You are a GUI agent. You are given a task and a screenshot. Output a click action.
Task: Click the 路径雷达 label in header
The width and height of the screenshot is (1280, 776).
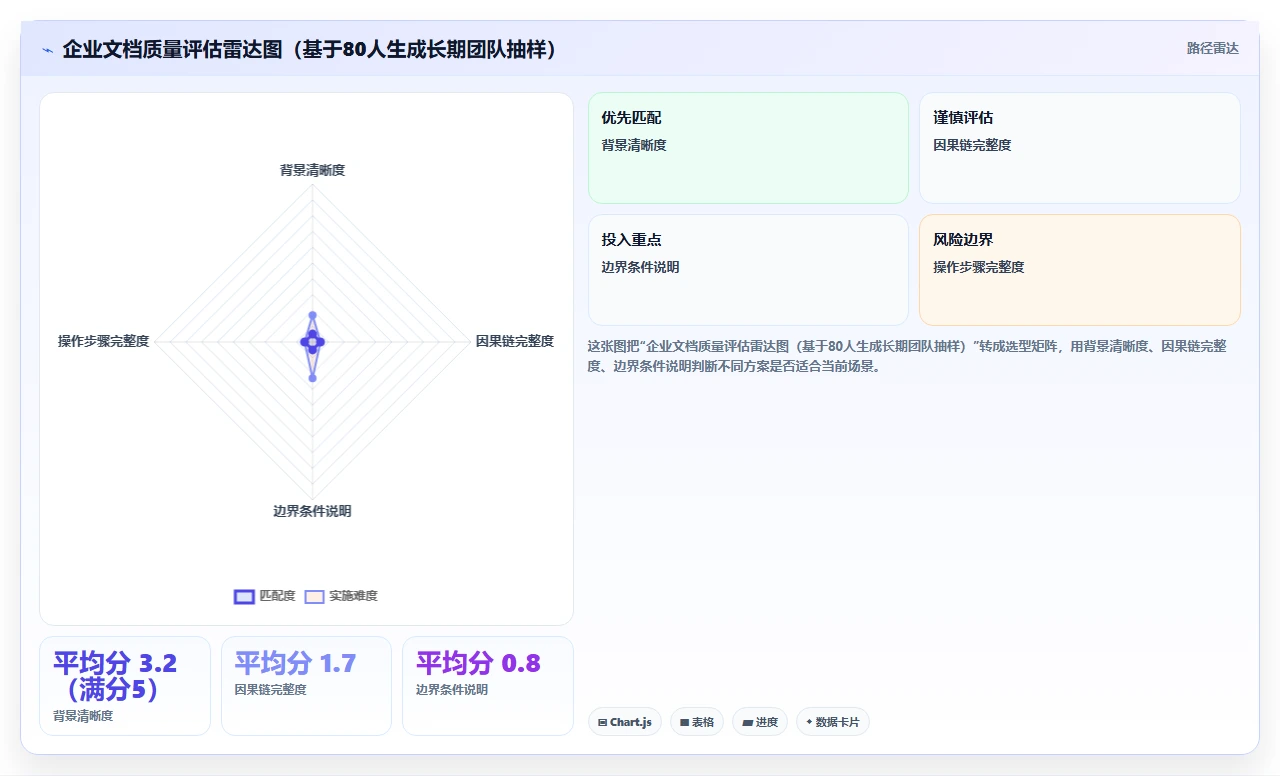coord(1213,48)
